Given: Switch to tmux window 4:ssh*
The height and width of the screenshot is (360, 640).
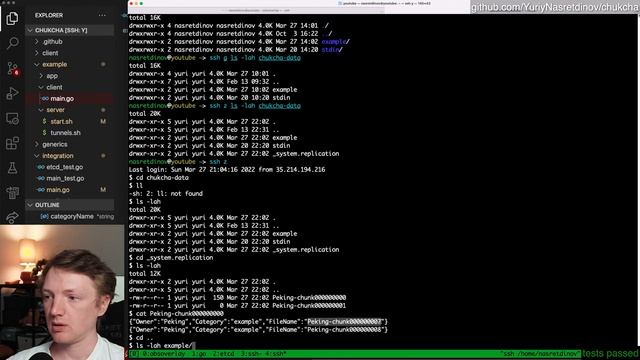Looking at the screenshot, I should click(x=276, y=354).
